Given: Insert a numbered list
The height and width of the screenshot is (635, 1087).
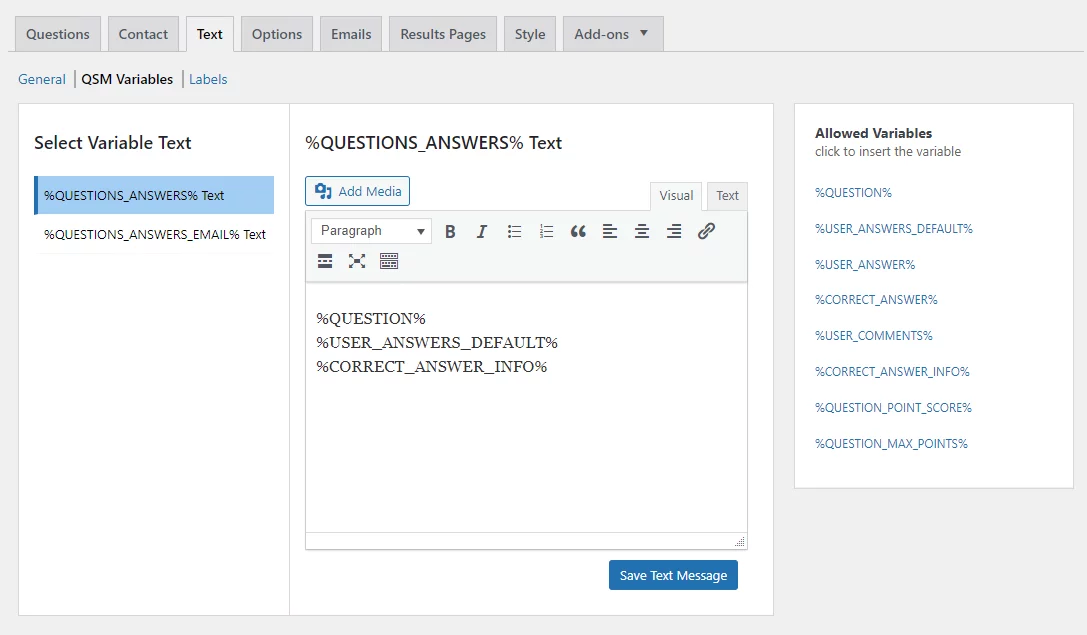Looking at the screenshot, I should tap(546, 232).
